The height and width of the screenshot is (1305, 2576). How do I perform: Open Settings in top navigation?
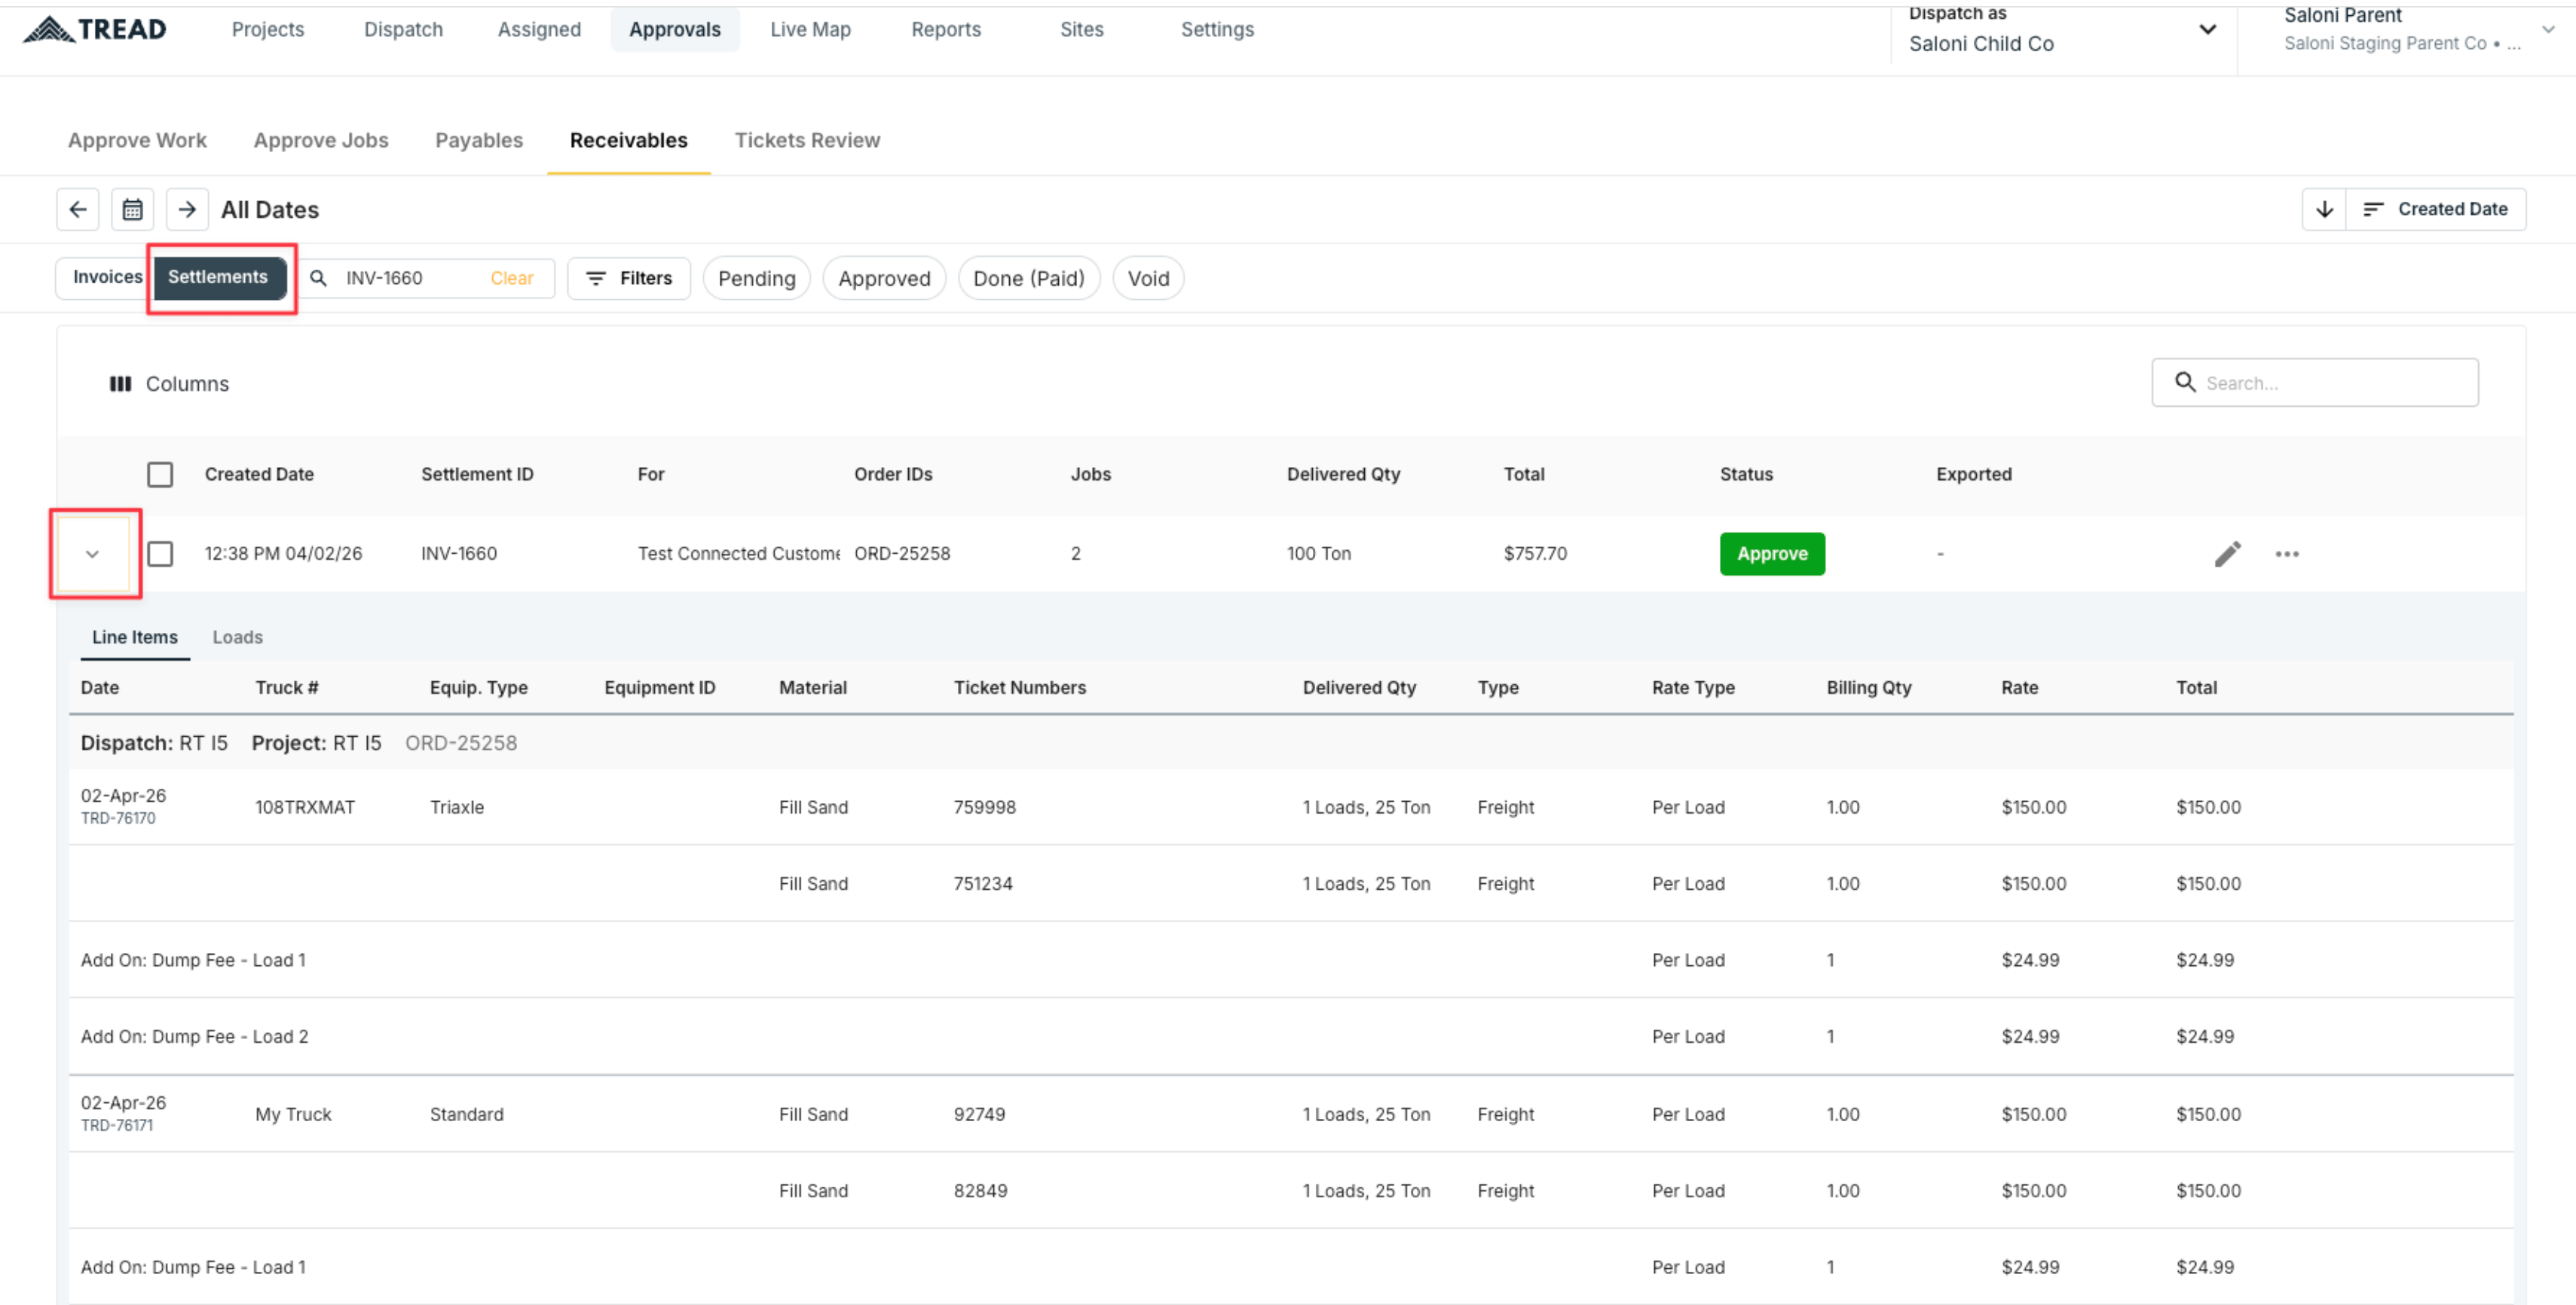point(1217,29)
